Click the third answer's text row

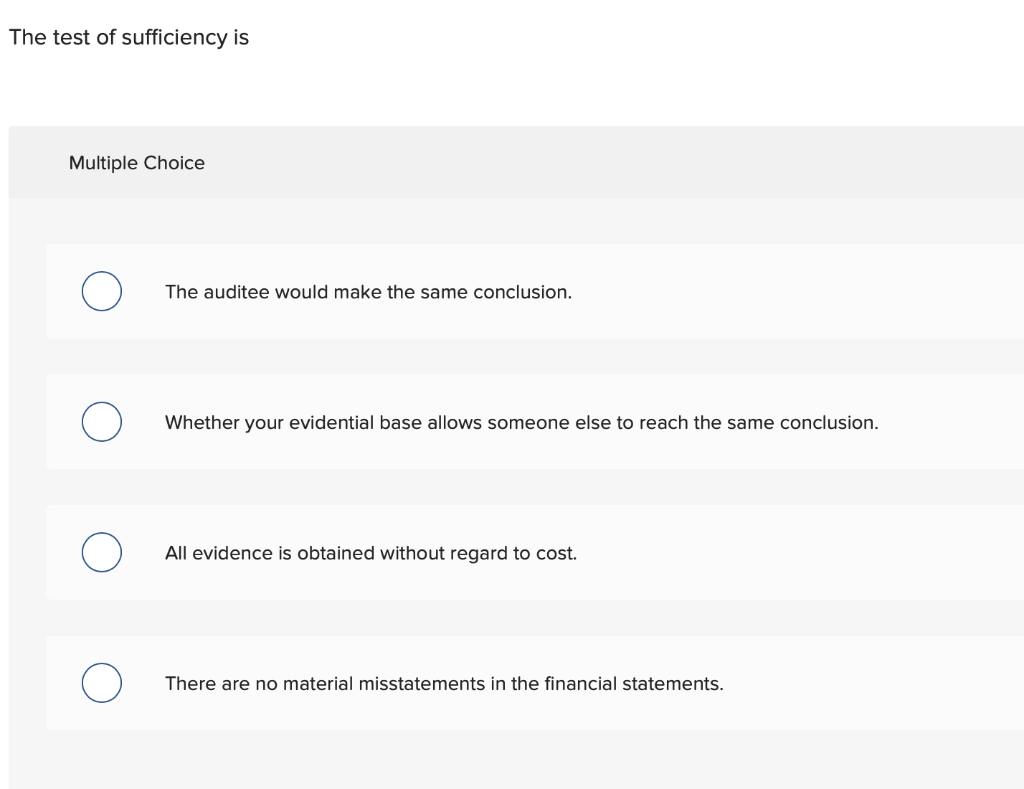[x=371, y=552]
